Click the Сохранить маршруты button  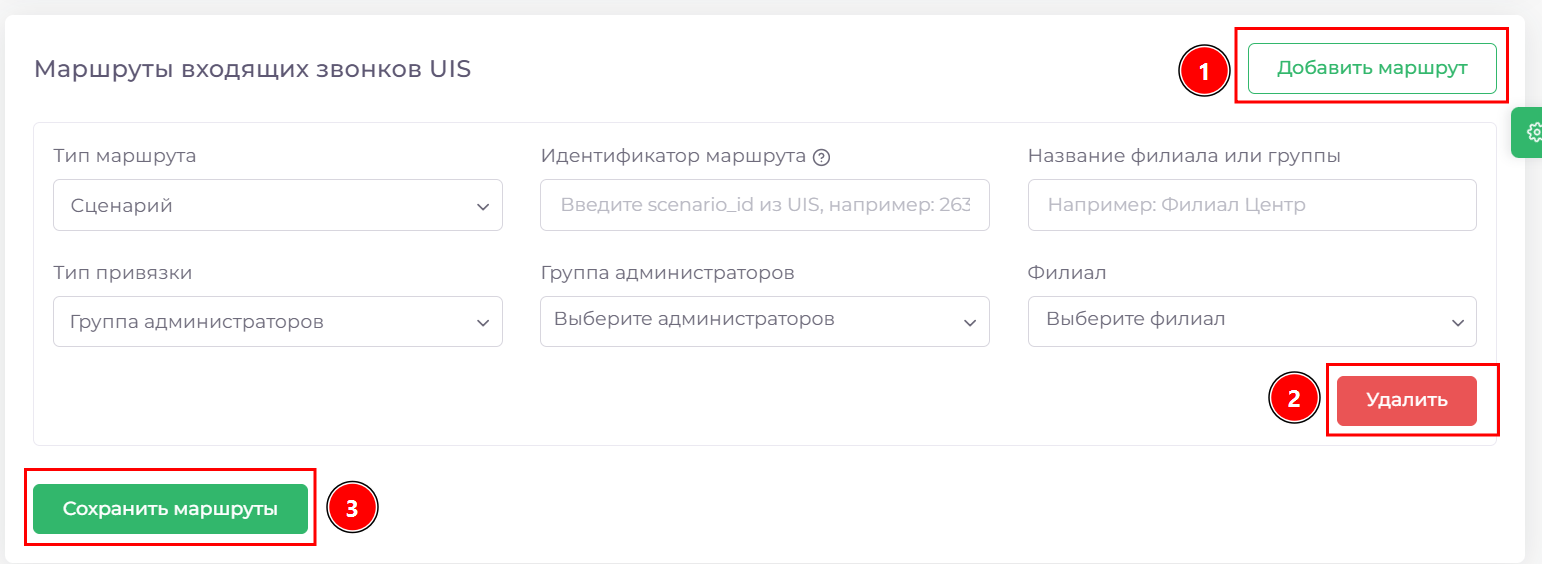tap(170, 509)
